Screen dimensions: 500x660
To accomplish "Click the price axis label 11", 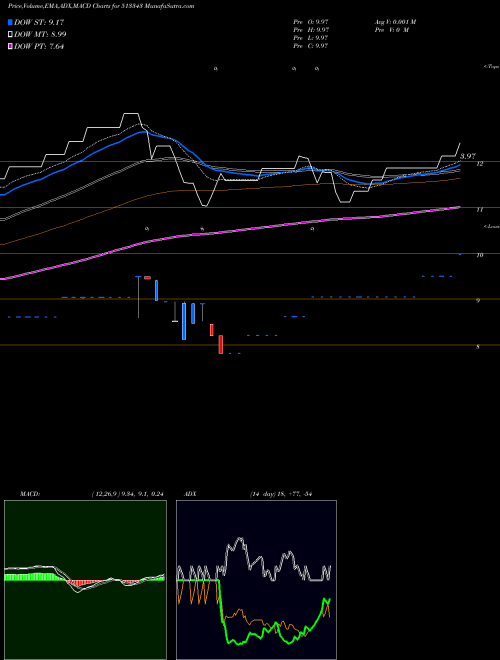I will point(479,210).
